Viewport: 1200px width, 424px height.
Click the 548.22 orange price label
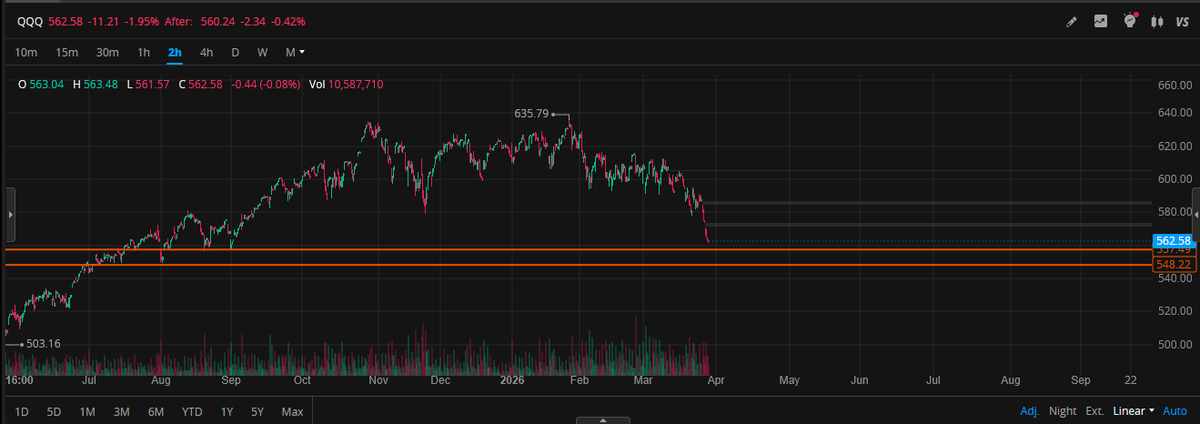[1172, 264]
